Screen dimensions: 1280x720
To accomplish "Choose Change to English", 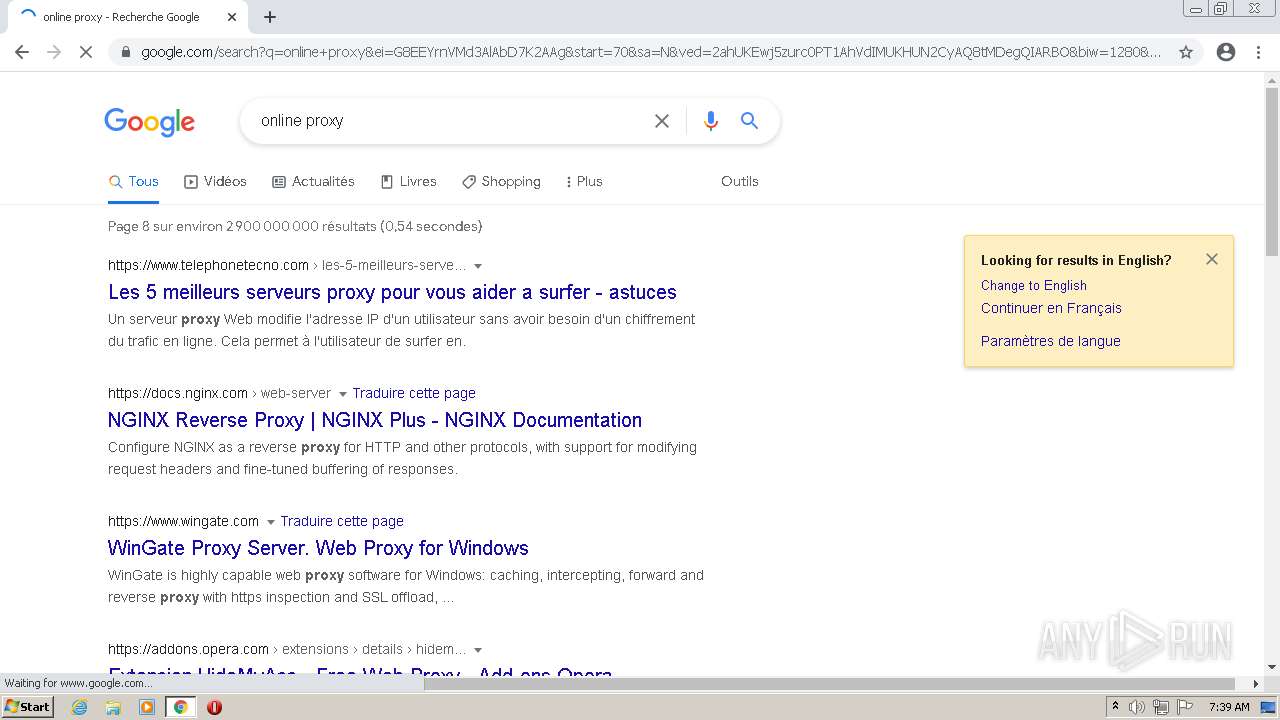I will pos(1034,285).
